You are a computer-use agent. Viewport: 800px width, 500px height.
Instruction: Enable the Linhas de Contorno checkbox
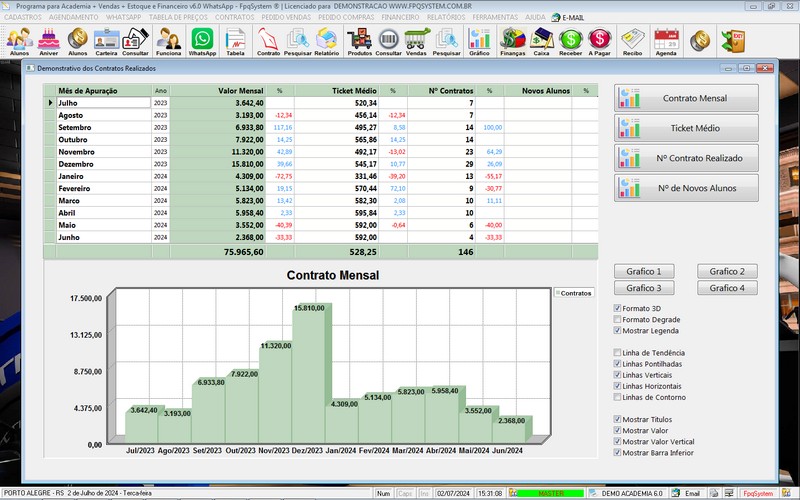pyautogui.click(x=617, y=397)
